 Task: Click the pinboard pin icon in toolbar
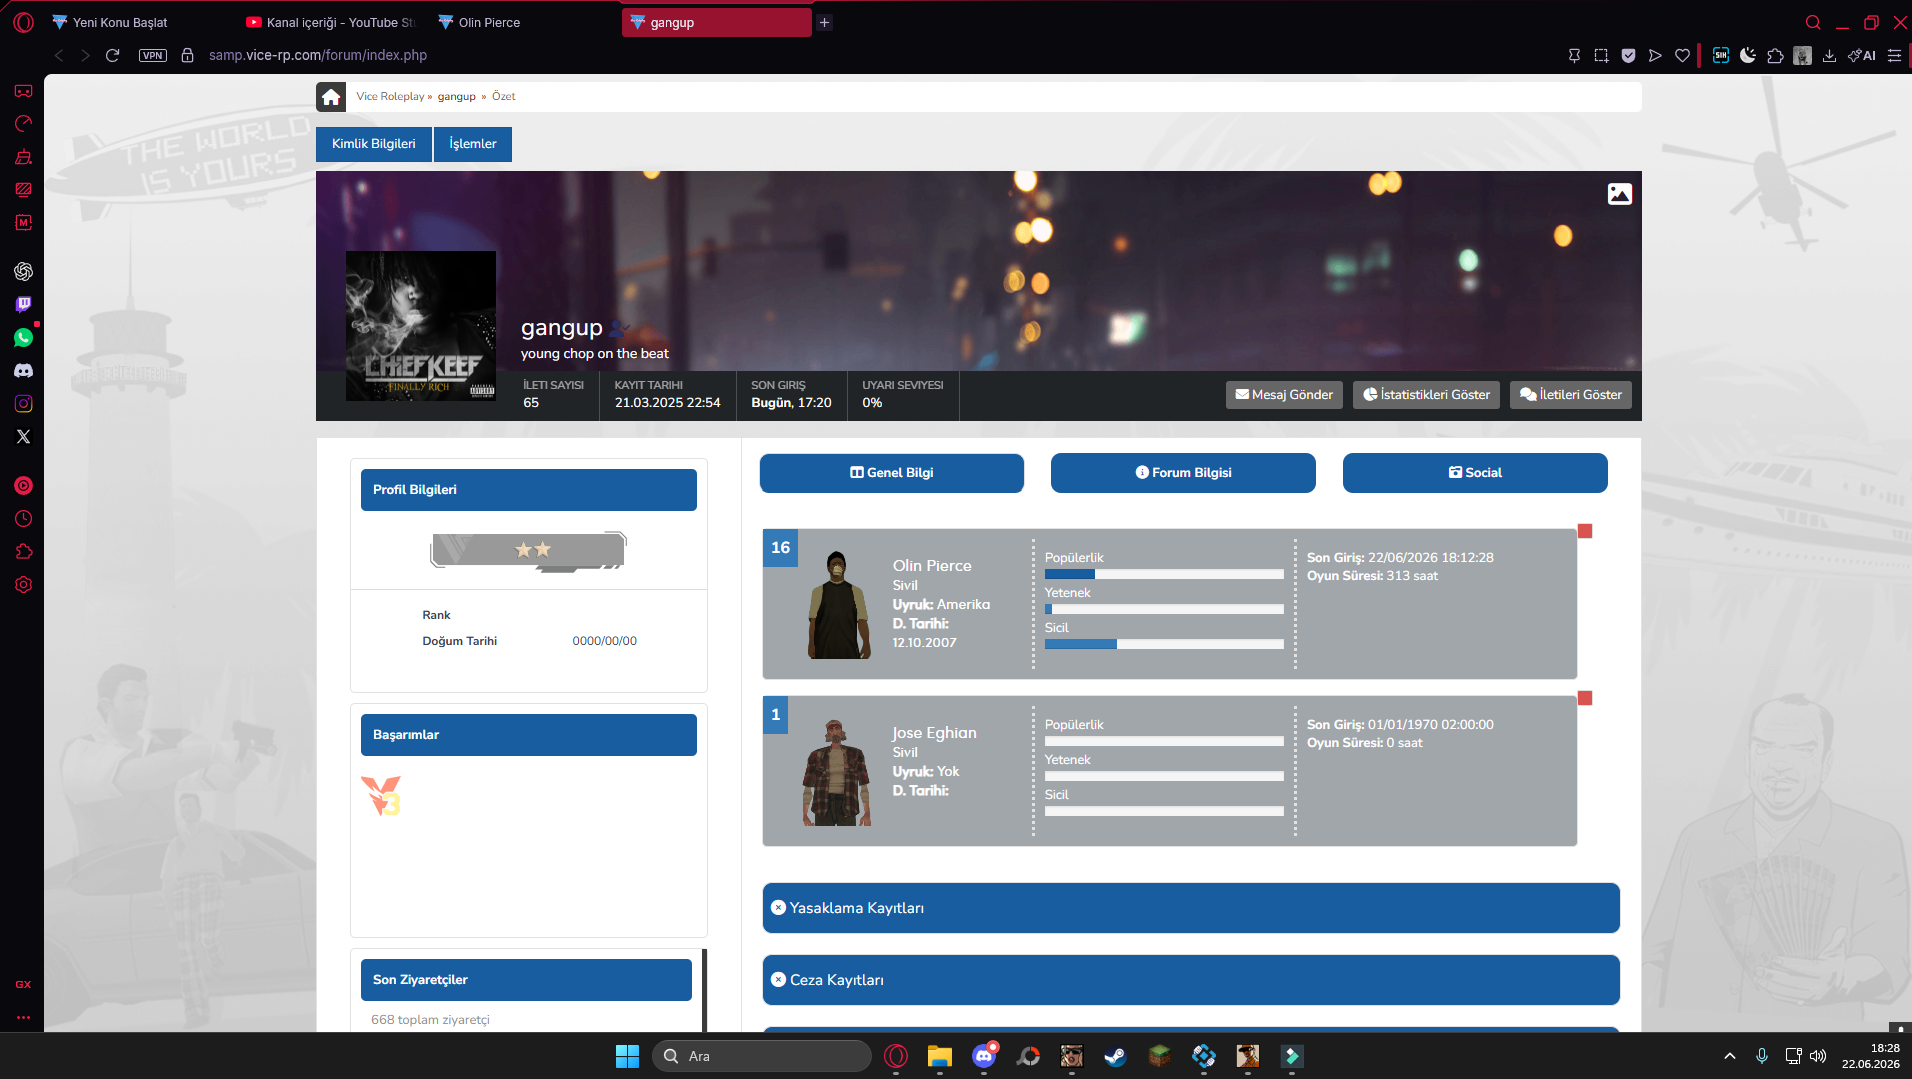pos(1574,55)
